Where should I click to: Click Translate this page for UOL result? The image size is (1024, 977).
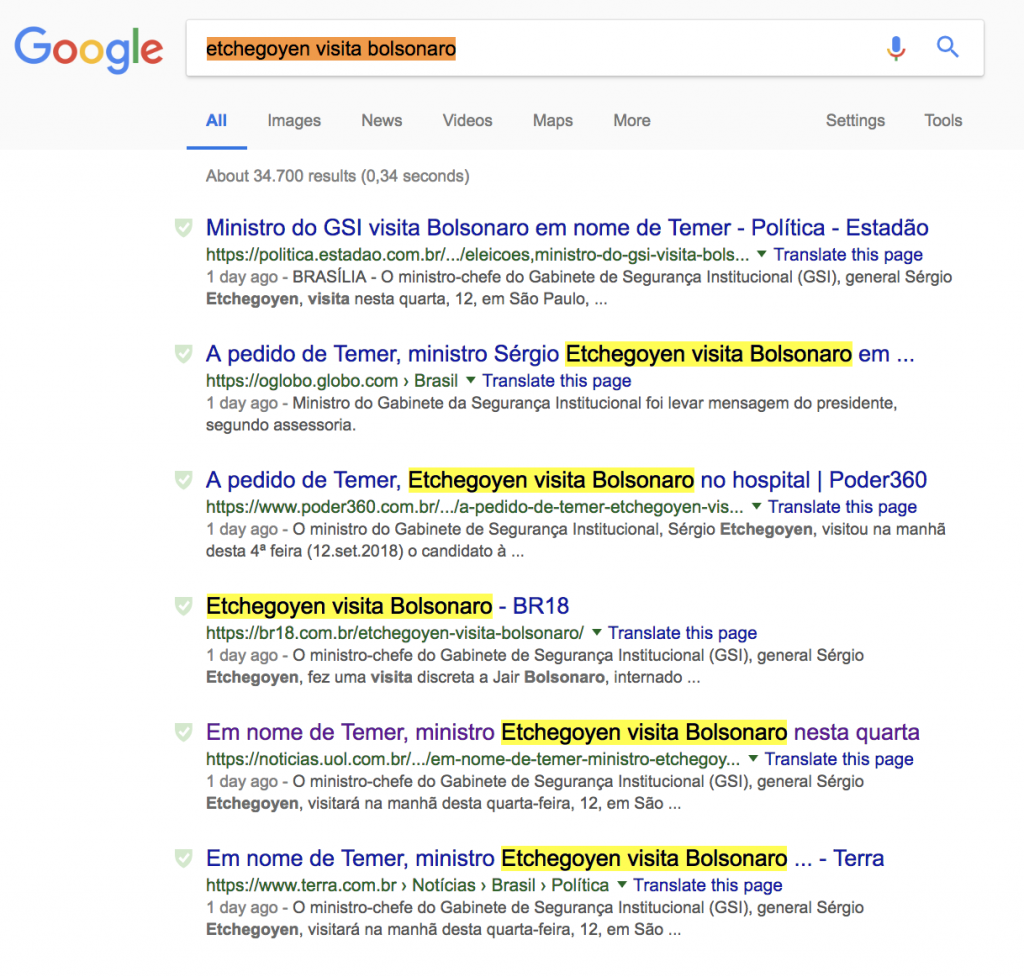click(839, 759)
